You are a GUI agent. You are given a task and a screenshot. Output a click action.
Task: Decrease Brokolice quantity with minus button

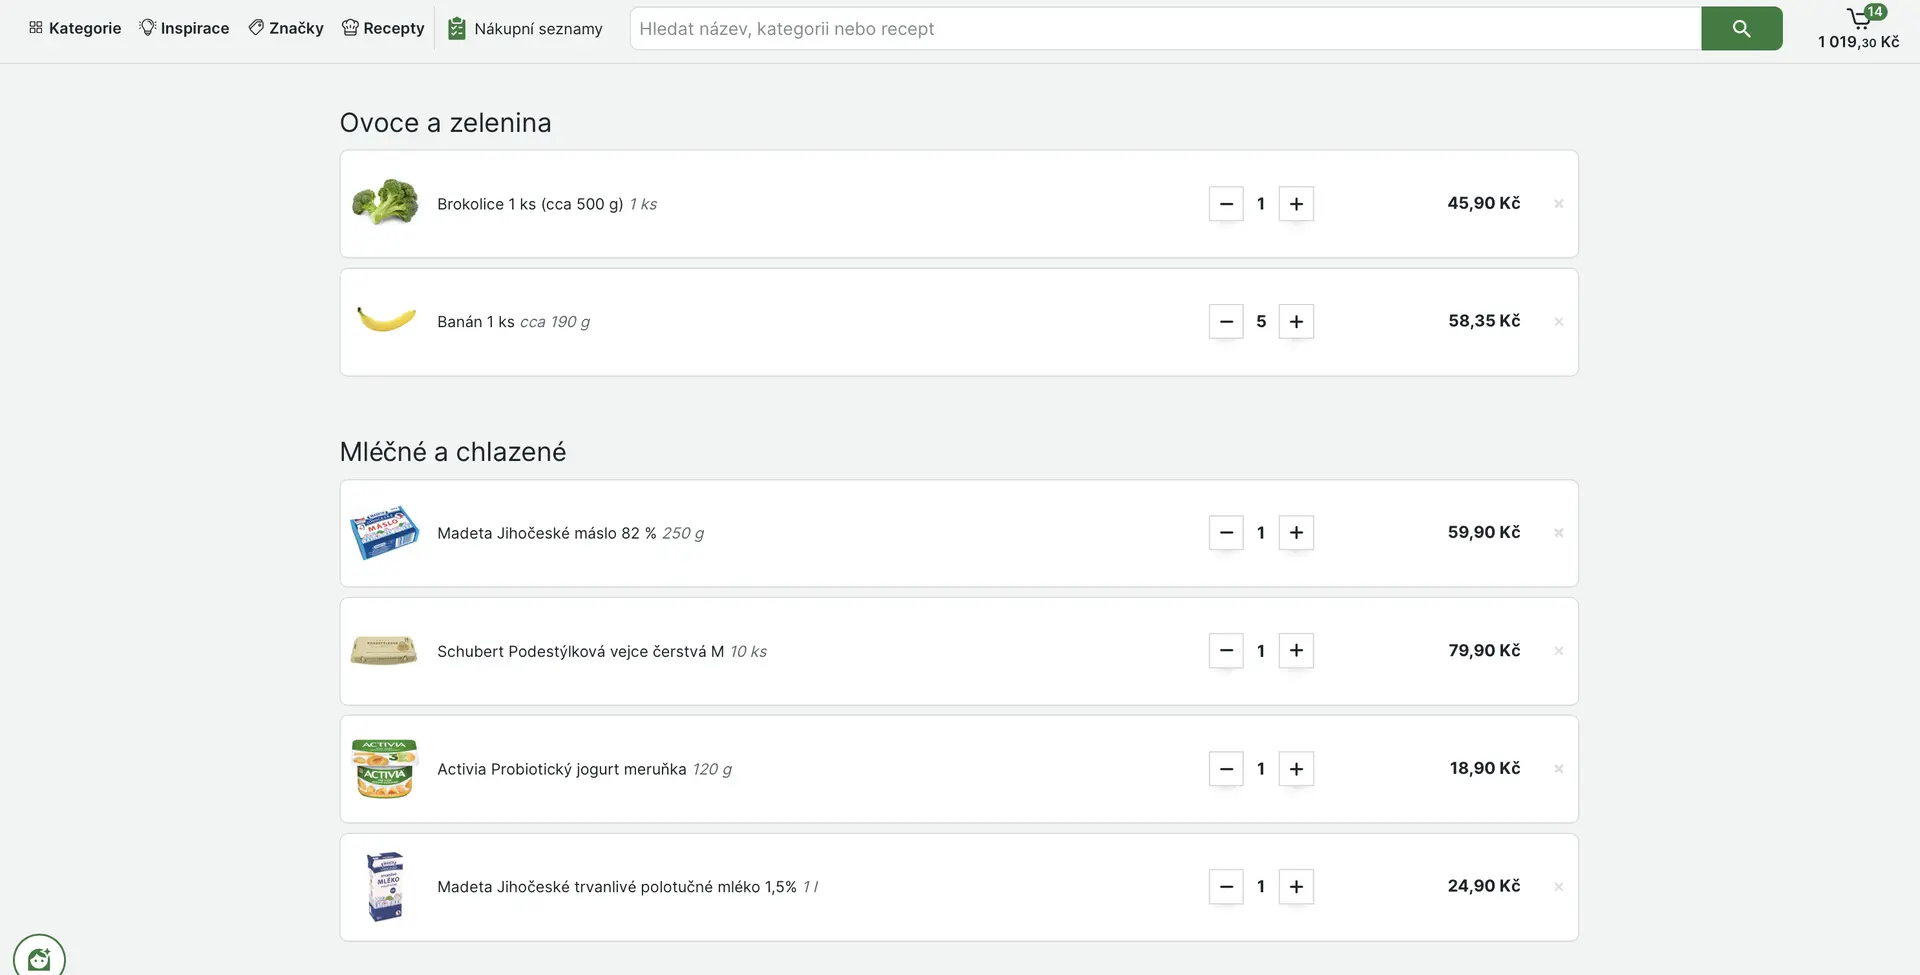tap(1226, 204)
